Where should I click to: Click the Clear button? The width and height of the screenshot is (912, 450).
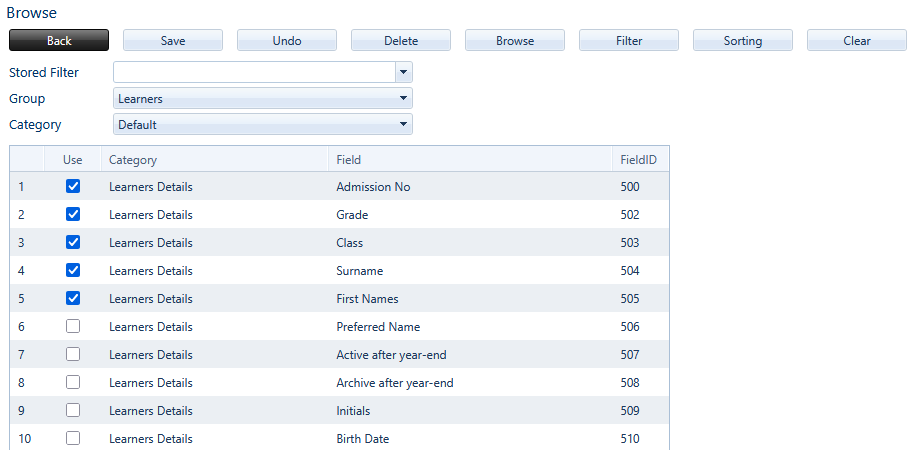point(857,41)
